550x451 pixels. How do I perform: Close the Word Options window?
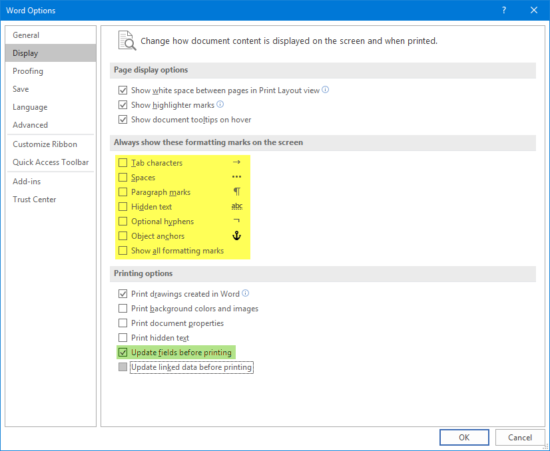[x=534, y=10]
